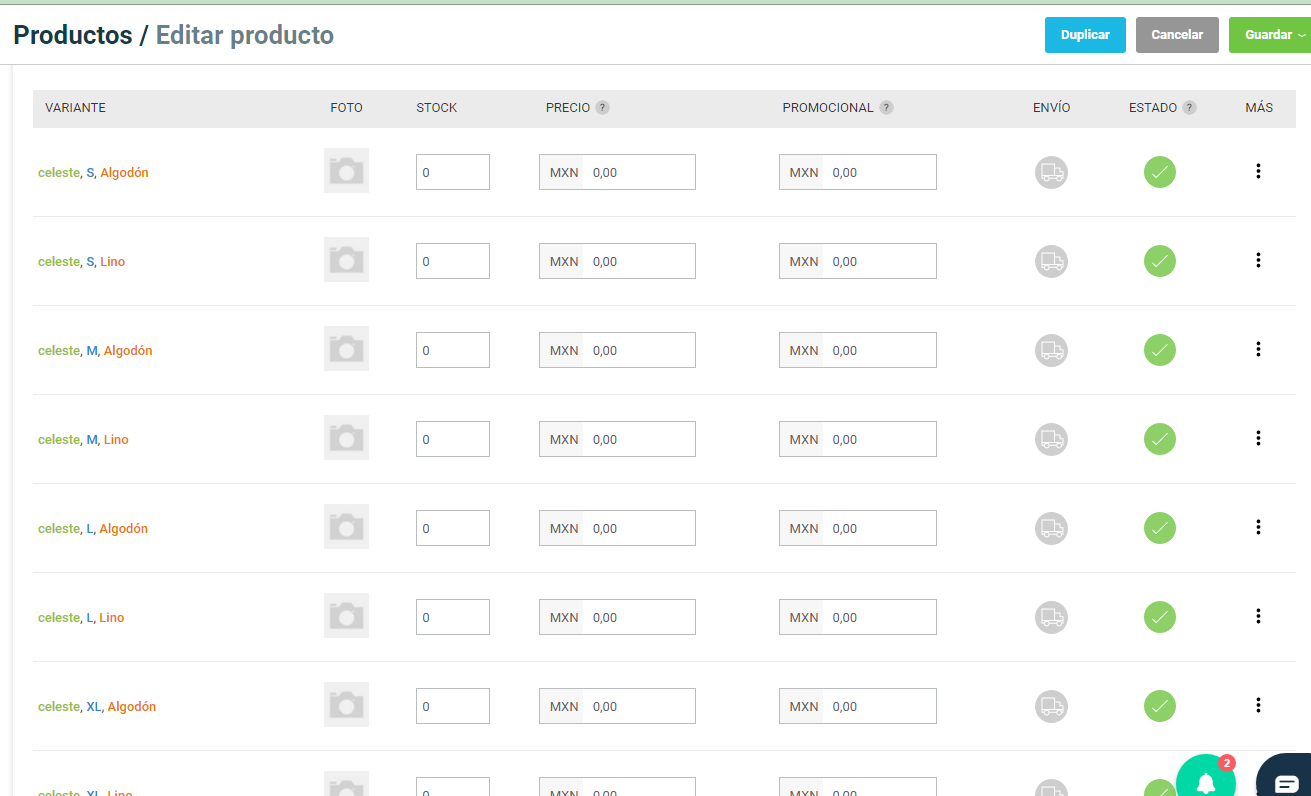Viewport: 1311px width, 796px height.
Task: Open the more options menu for celeste, XL, Algodón
Action: (x=1258, y=705)
